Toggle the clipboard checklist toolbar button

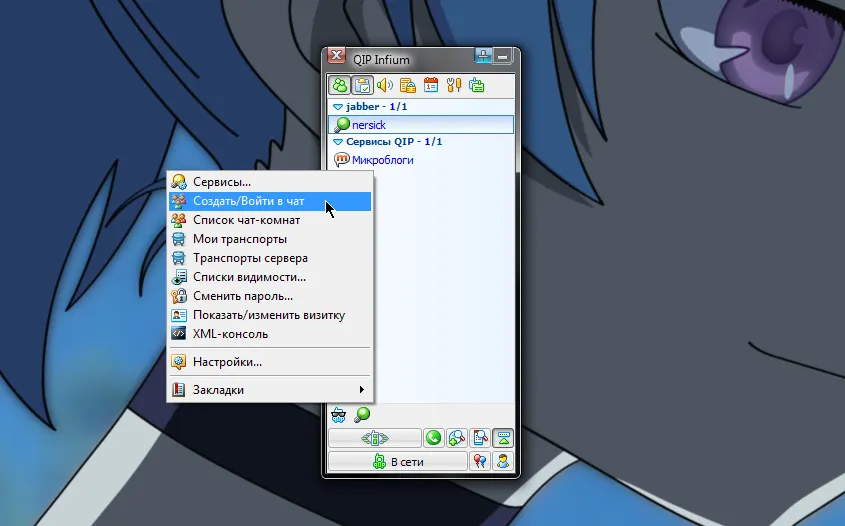363,85
